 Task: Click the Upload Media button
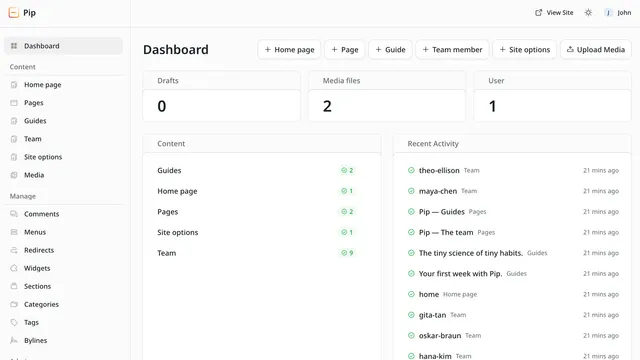point(596,49)
